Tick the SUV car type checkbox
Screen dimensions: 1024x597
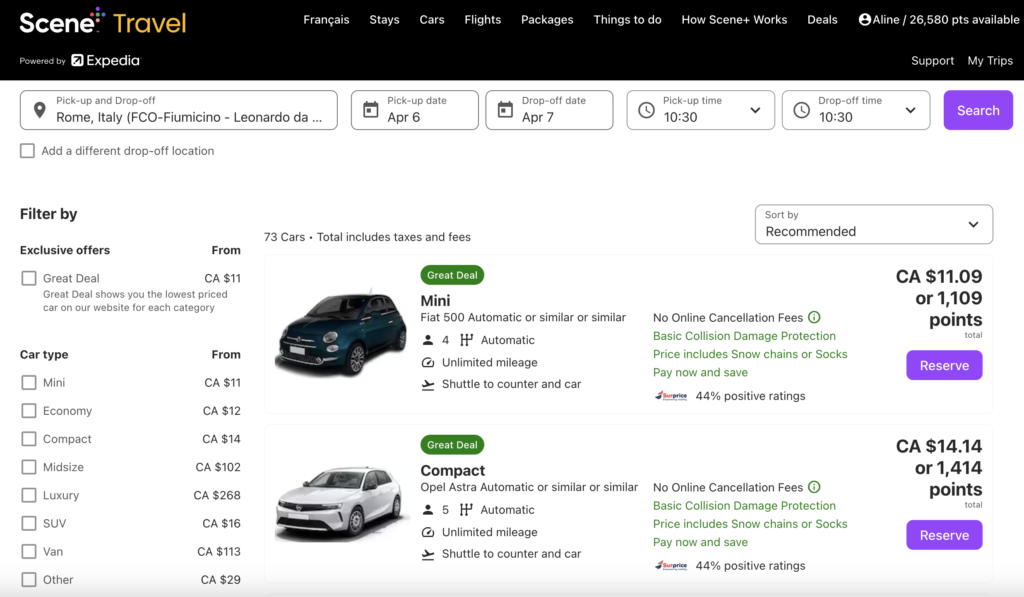coord(29,523)
